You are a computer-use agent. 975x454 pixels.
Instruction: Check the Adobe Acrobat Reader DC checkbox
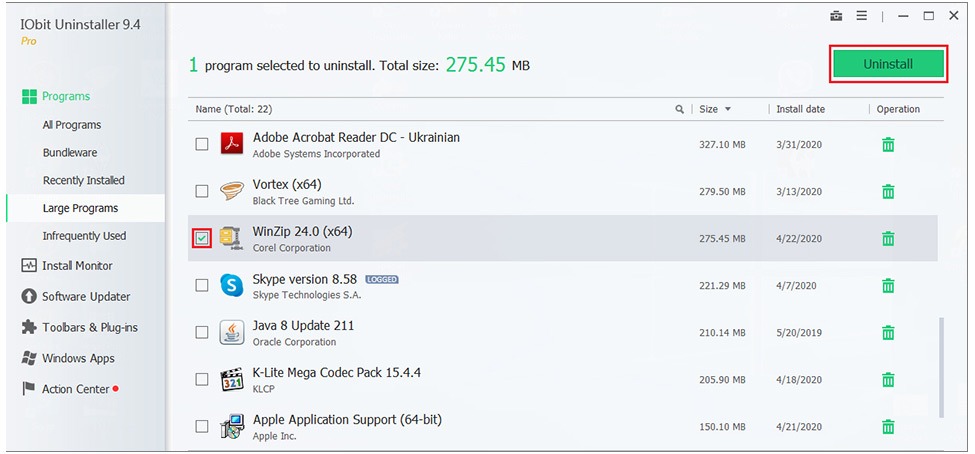[x=202, y=144]
